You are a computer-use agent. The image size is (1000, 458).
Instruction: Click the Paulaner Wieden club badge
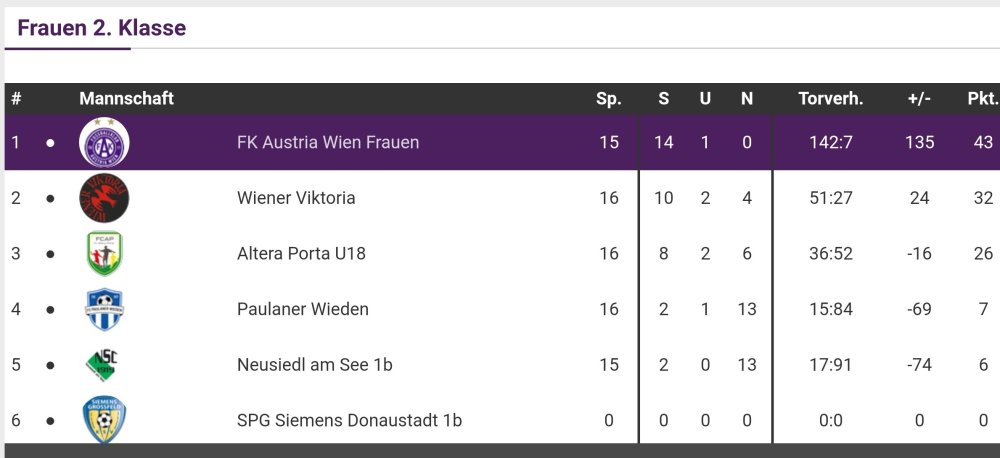tap(104, 309)
